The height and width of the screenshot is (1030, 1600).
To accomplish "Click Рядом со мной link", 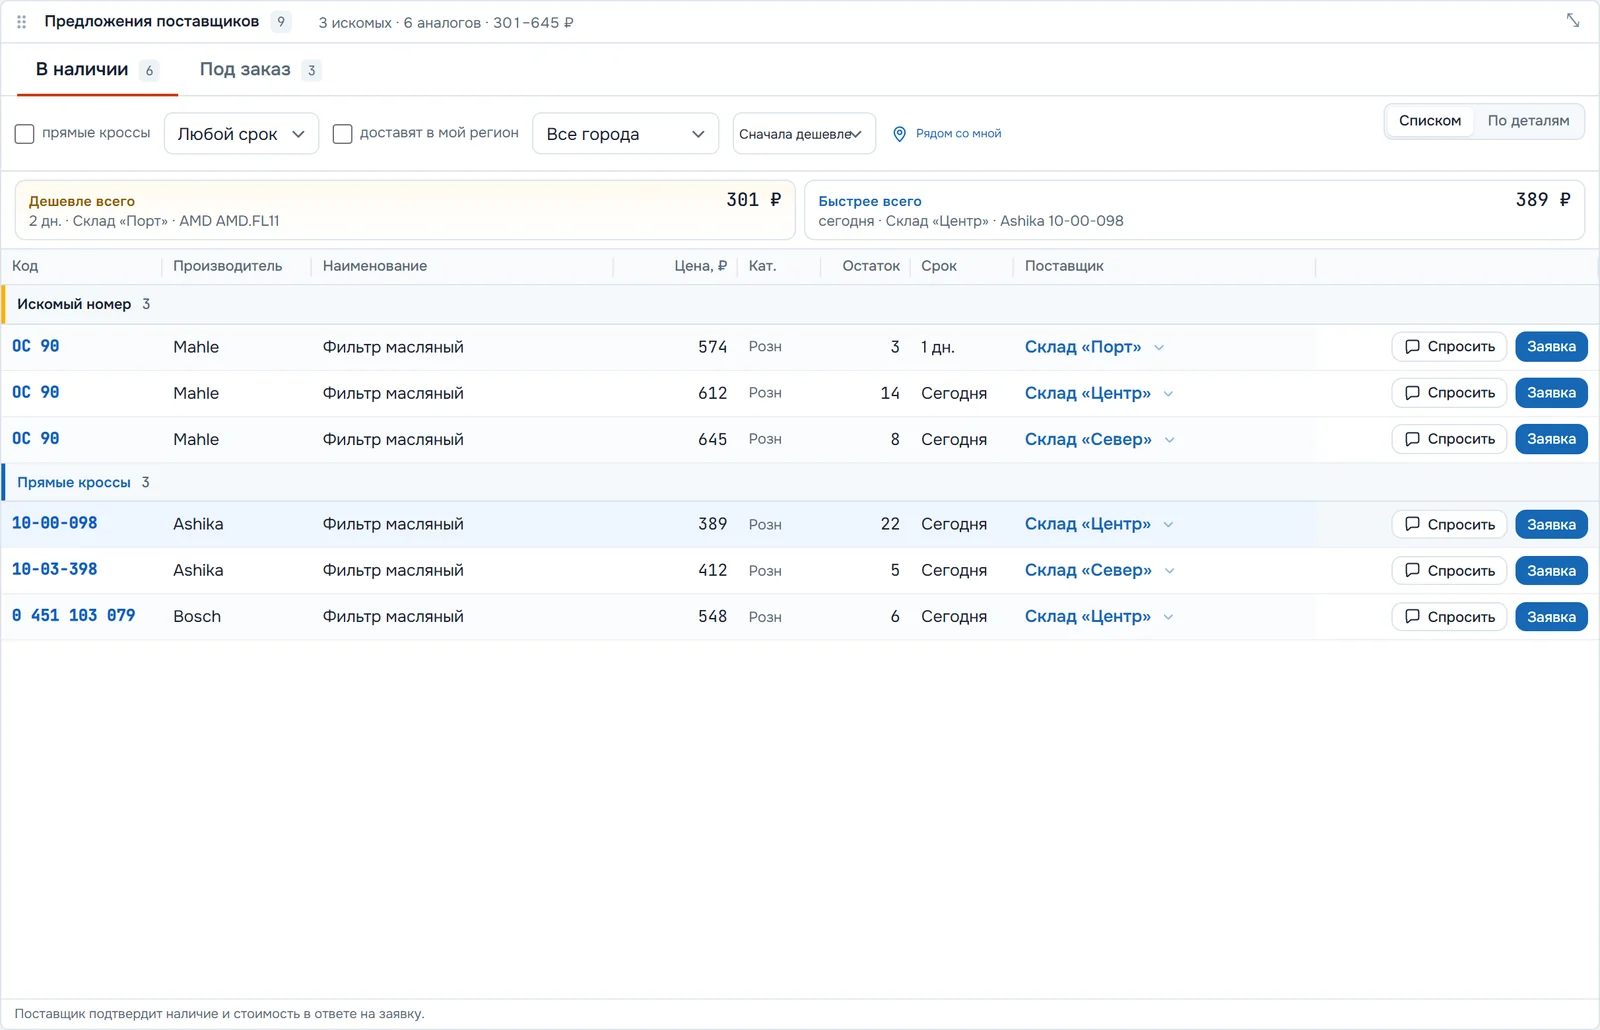I will [x=958, y=134].
